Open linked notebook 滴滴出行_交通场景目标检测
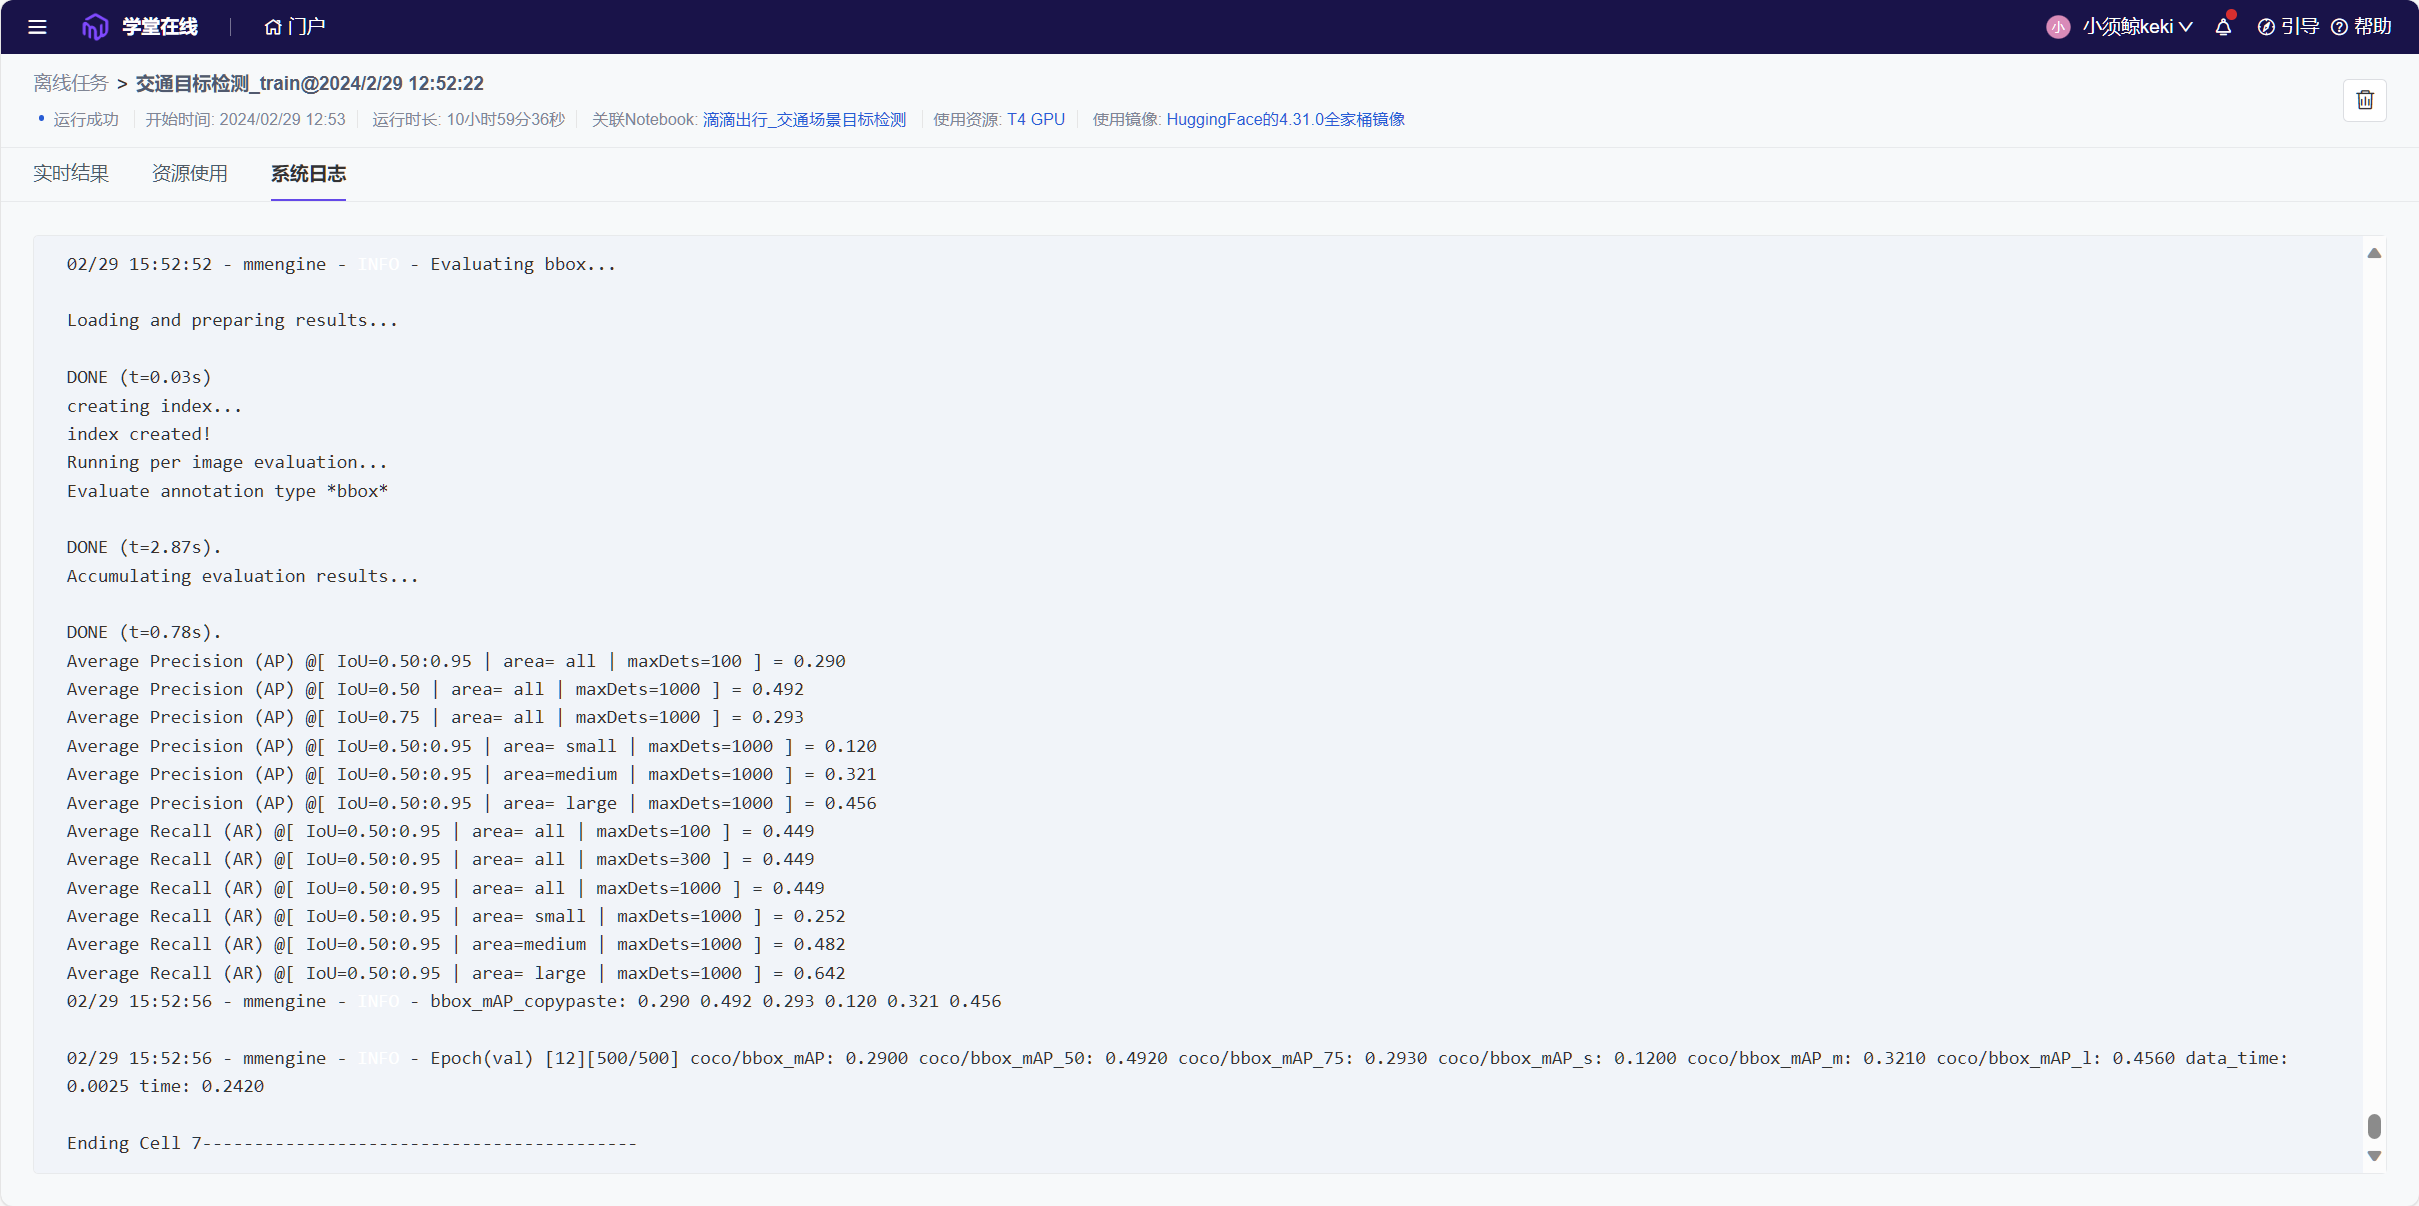The height and width of the screenshot is (1206, 2419). pyautogui.click(x=804, y=120)
